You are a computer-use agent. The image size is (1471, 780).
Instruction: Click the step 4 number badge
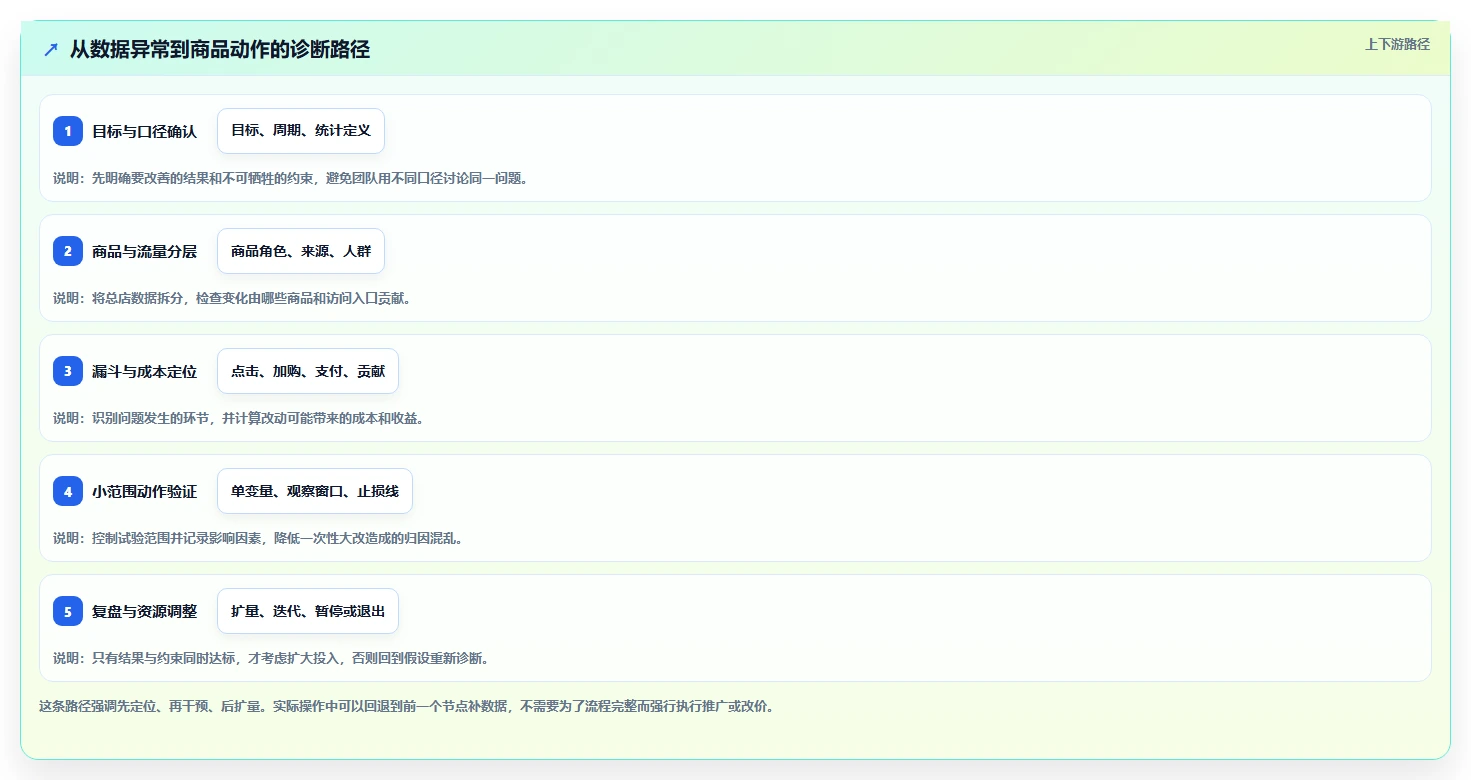[68, 491]
